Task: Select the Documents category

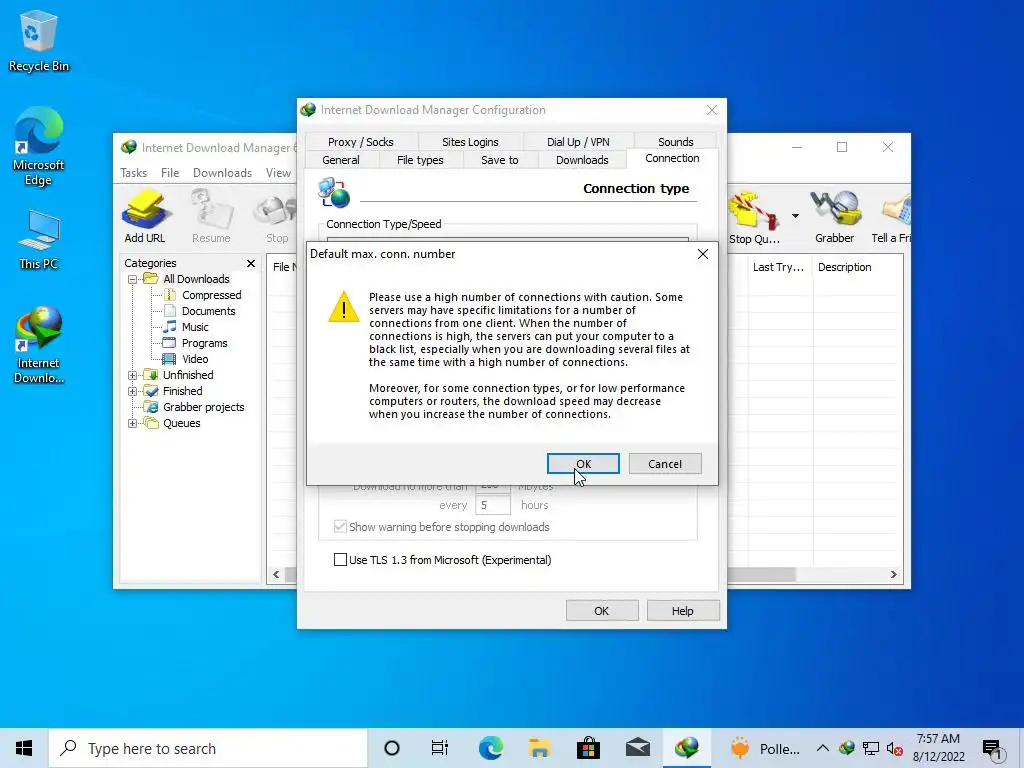Action: (x=208, y=311)
